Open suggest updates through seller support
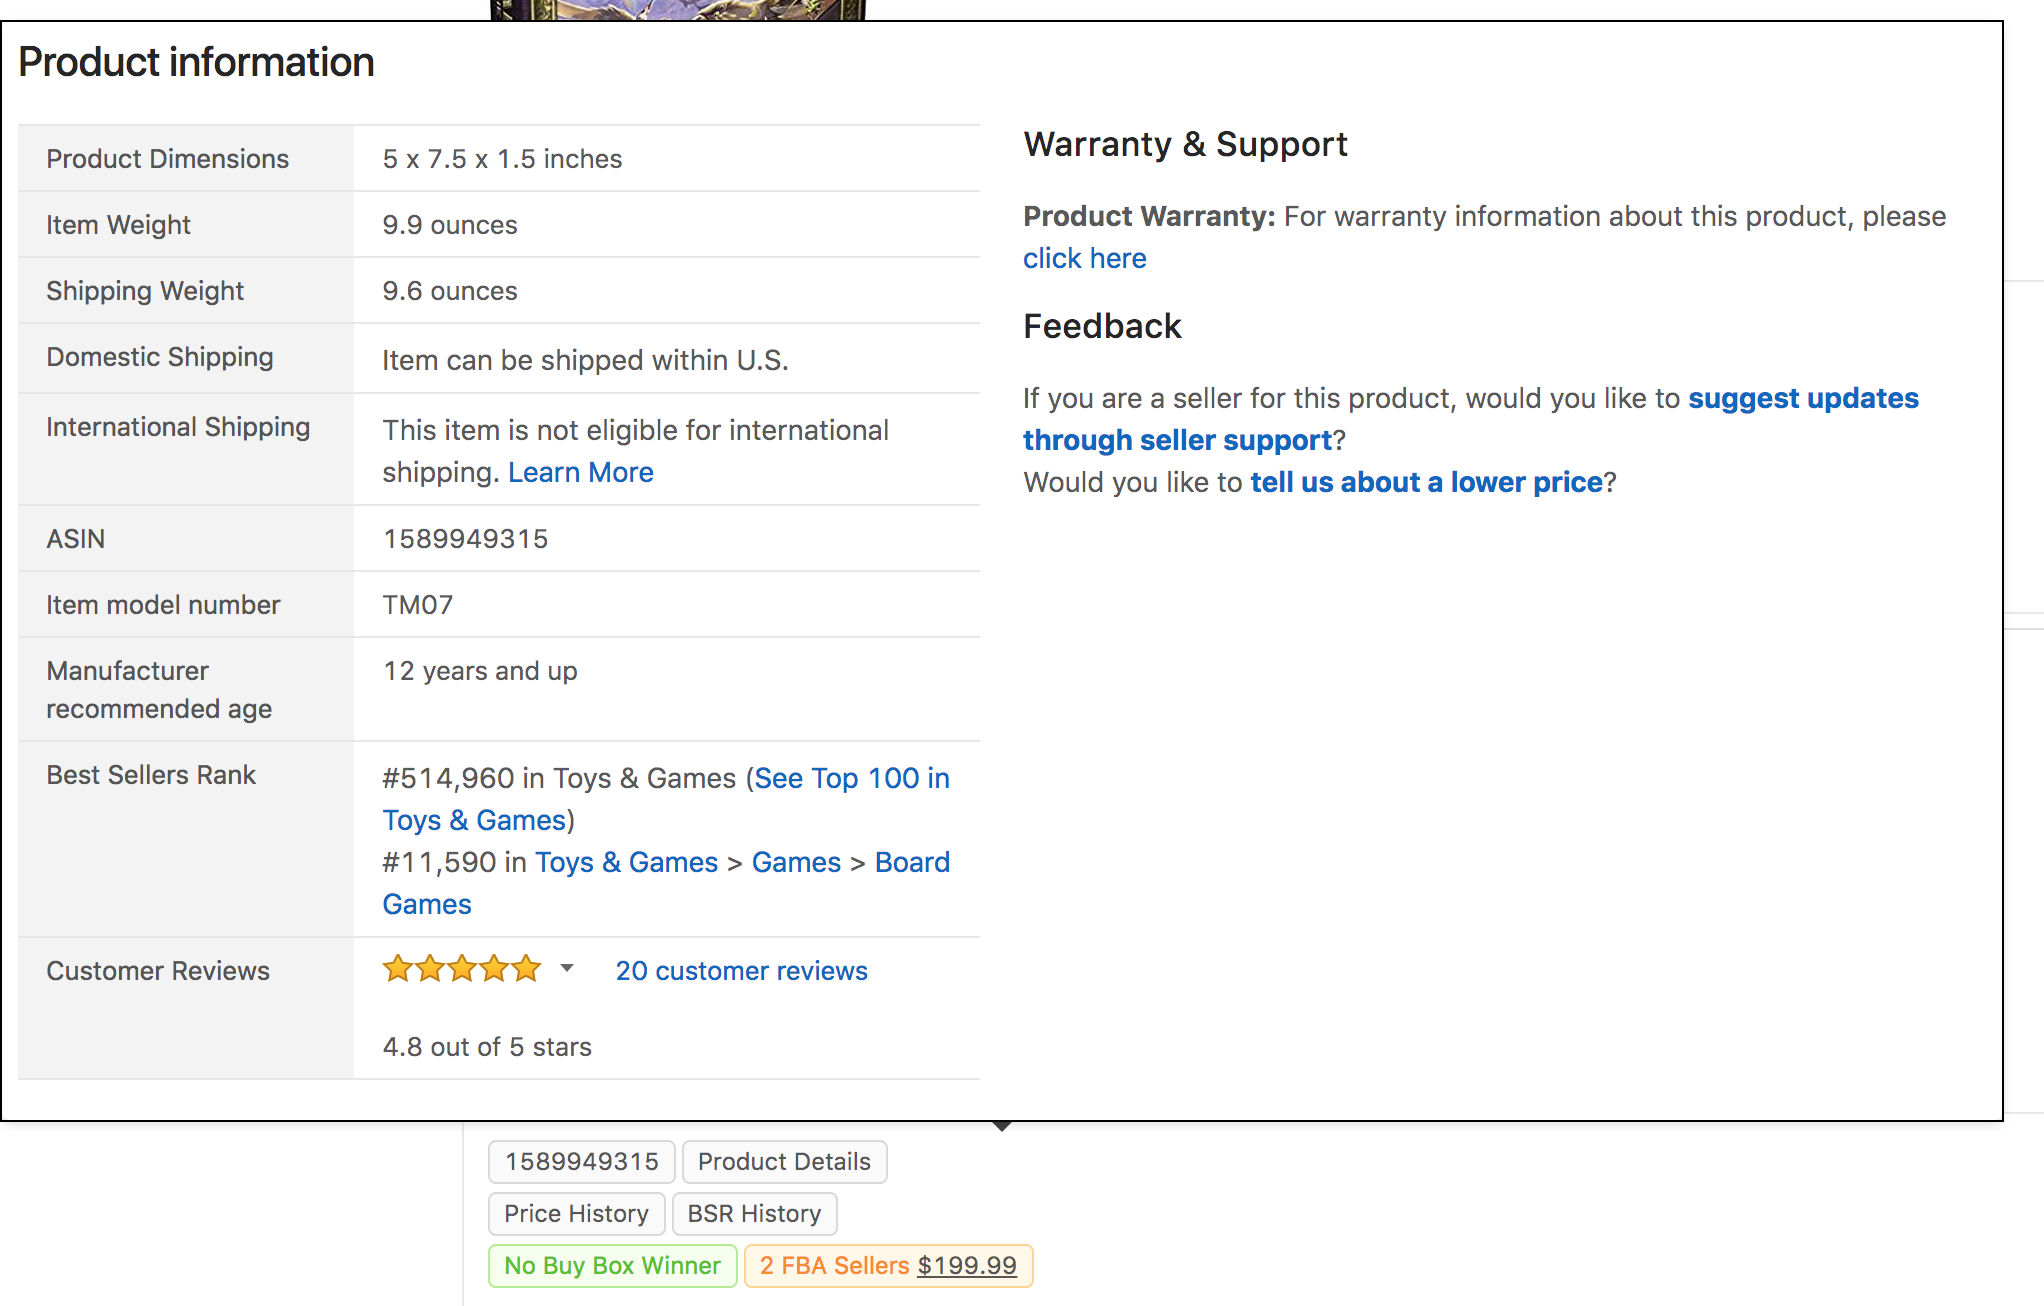Viewport: 2044px width, 1306px height. pyautogui.click(x=1471, y=419)
